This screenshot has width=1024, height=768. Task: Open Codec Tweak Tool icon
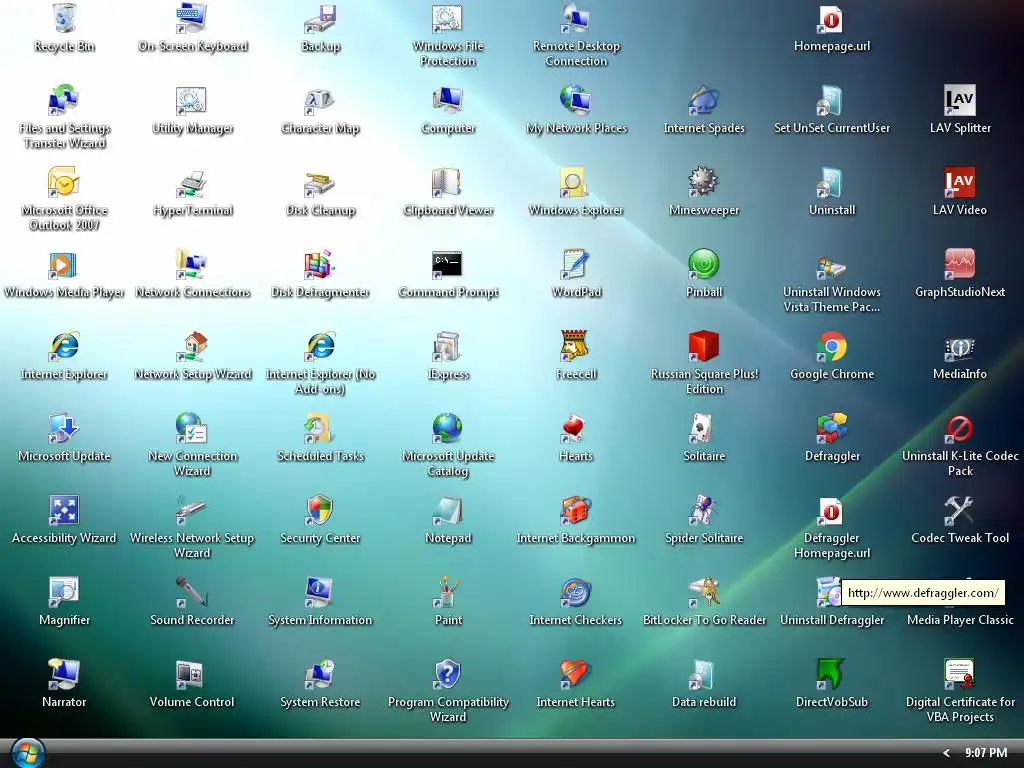960,510
